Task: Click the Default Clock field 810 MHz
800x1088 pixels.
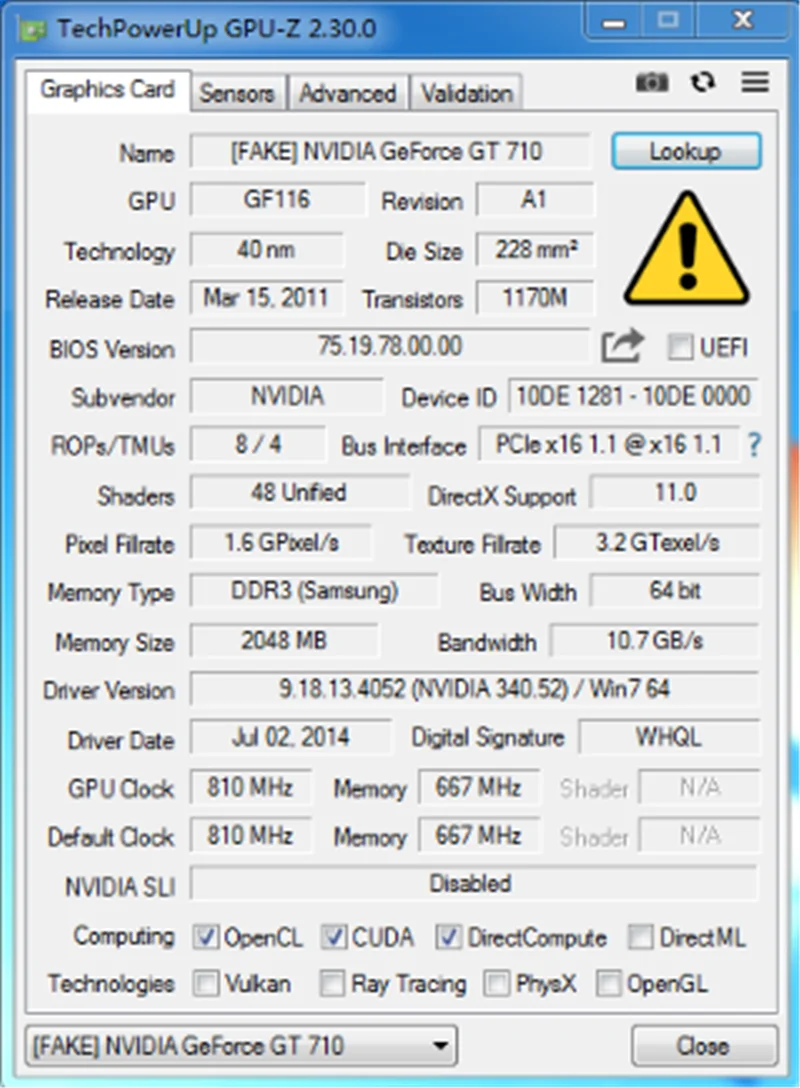Action: click(250, 835)
